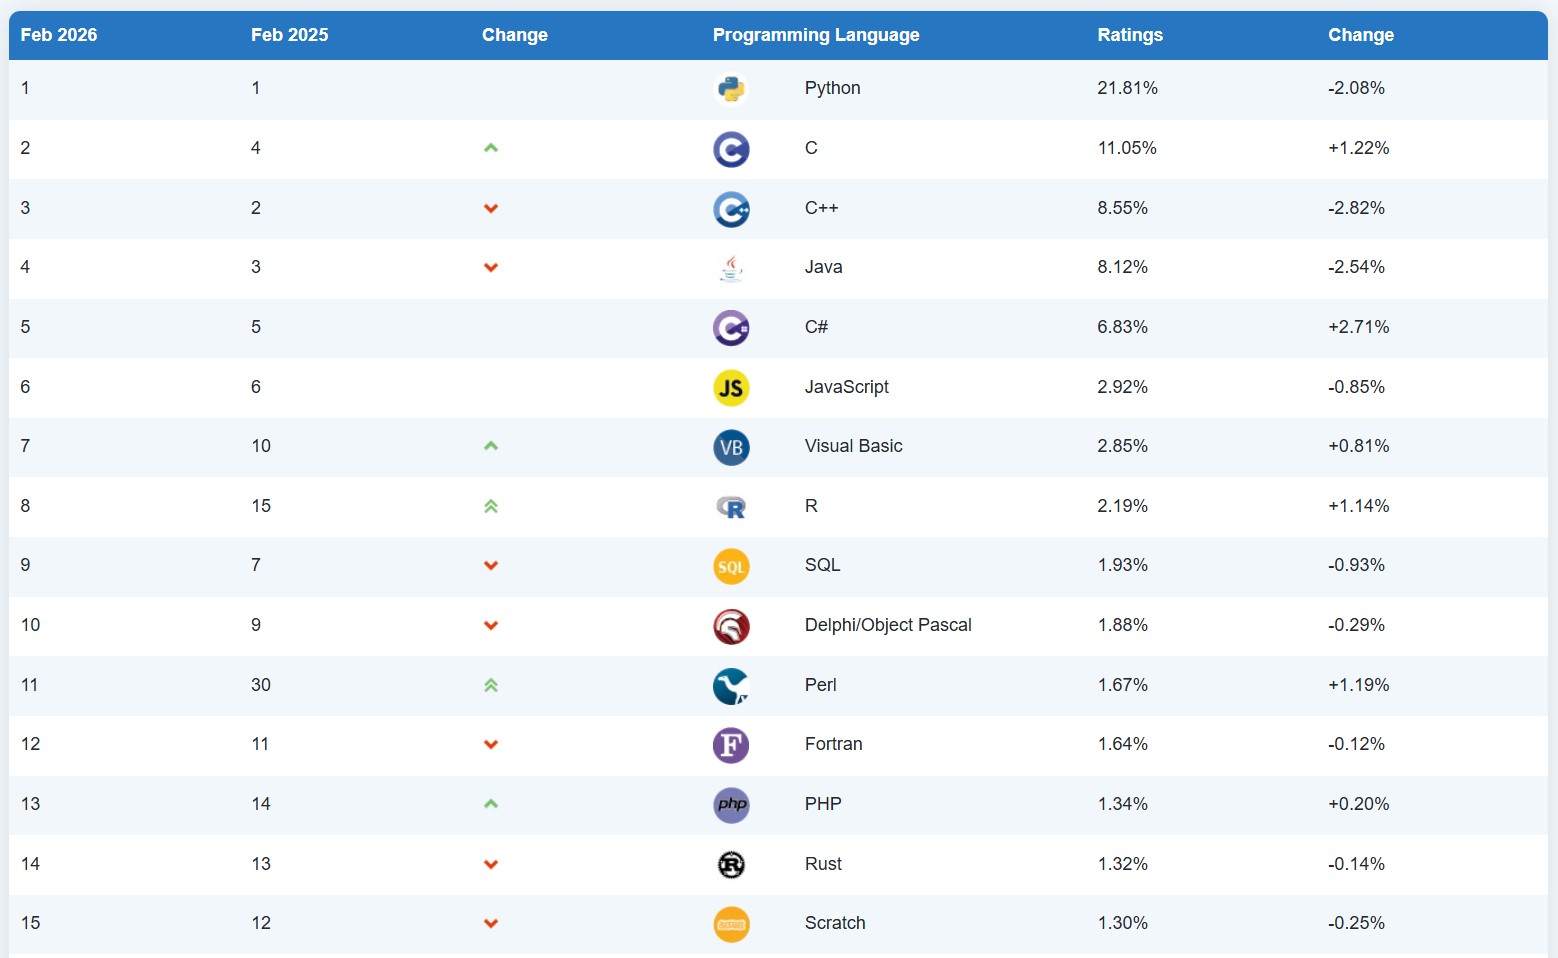The width and height of the screenshot is (1558, 958).
Task: Click the Programming Language column header
Action: [x=815, y=35]
